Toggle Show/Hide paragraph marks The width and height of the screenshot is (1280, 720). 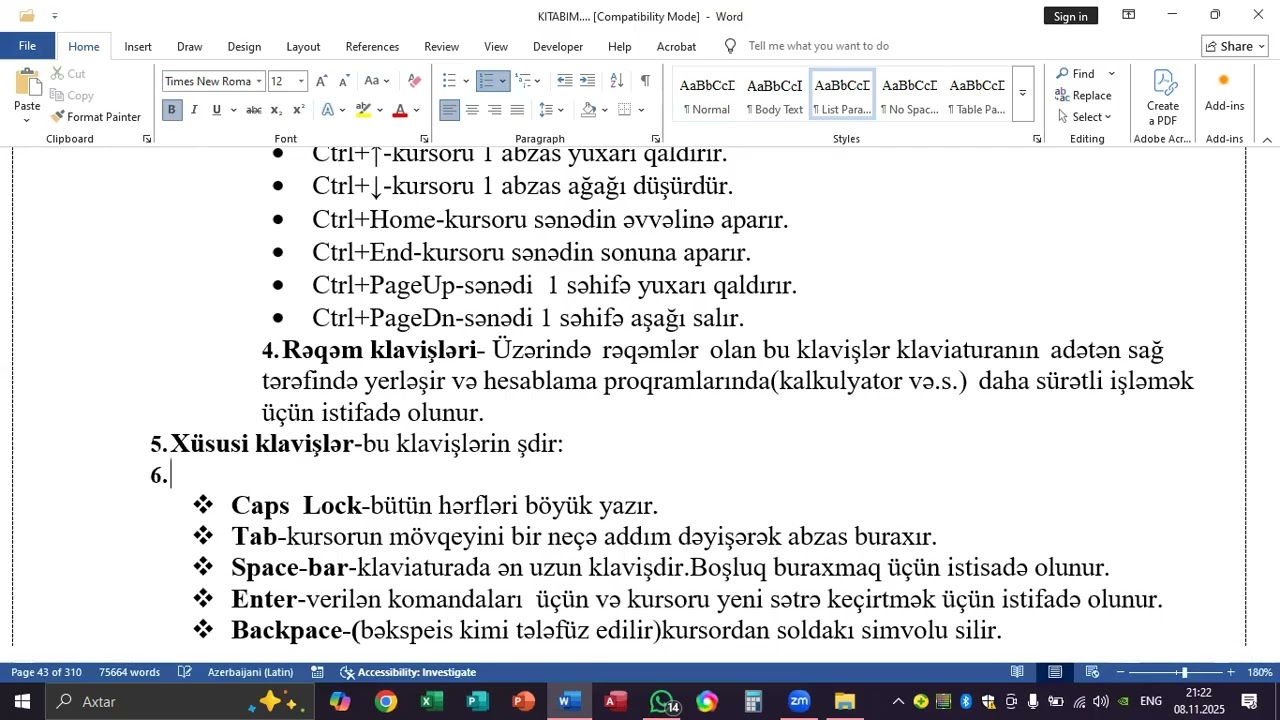pos(645,81)
